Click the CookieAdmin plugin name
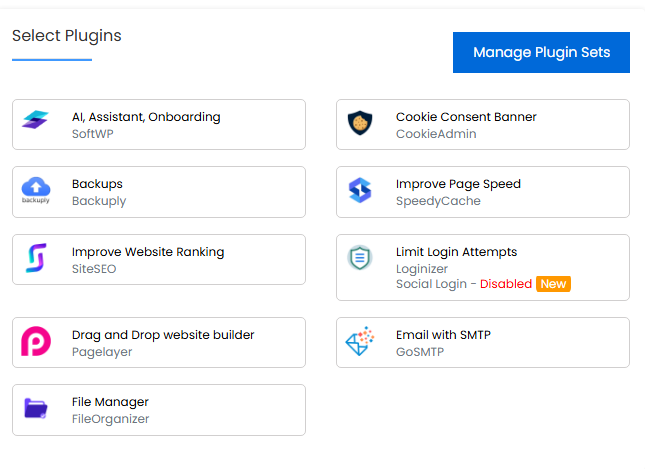 pyautogui.click(x=436, y=134)
